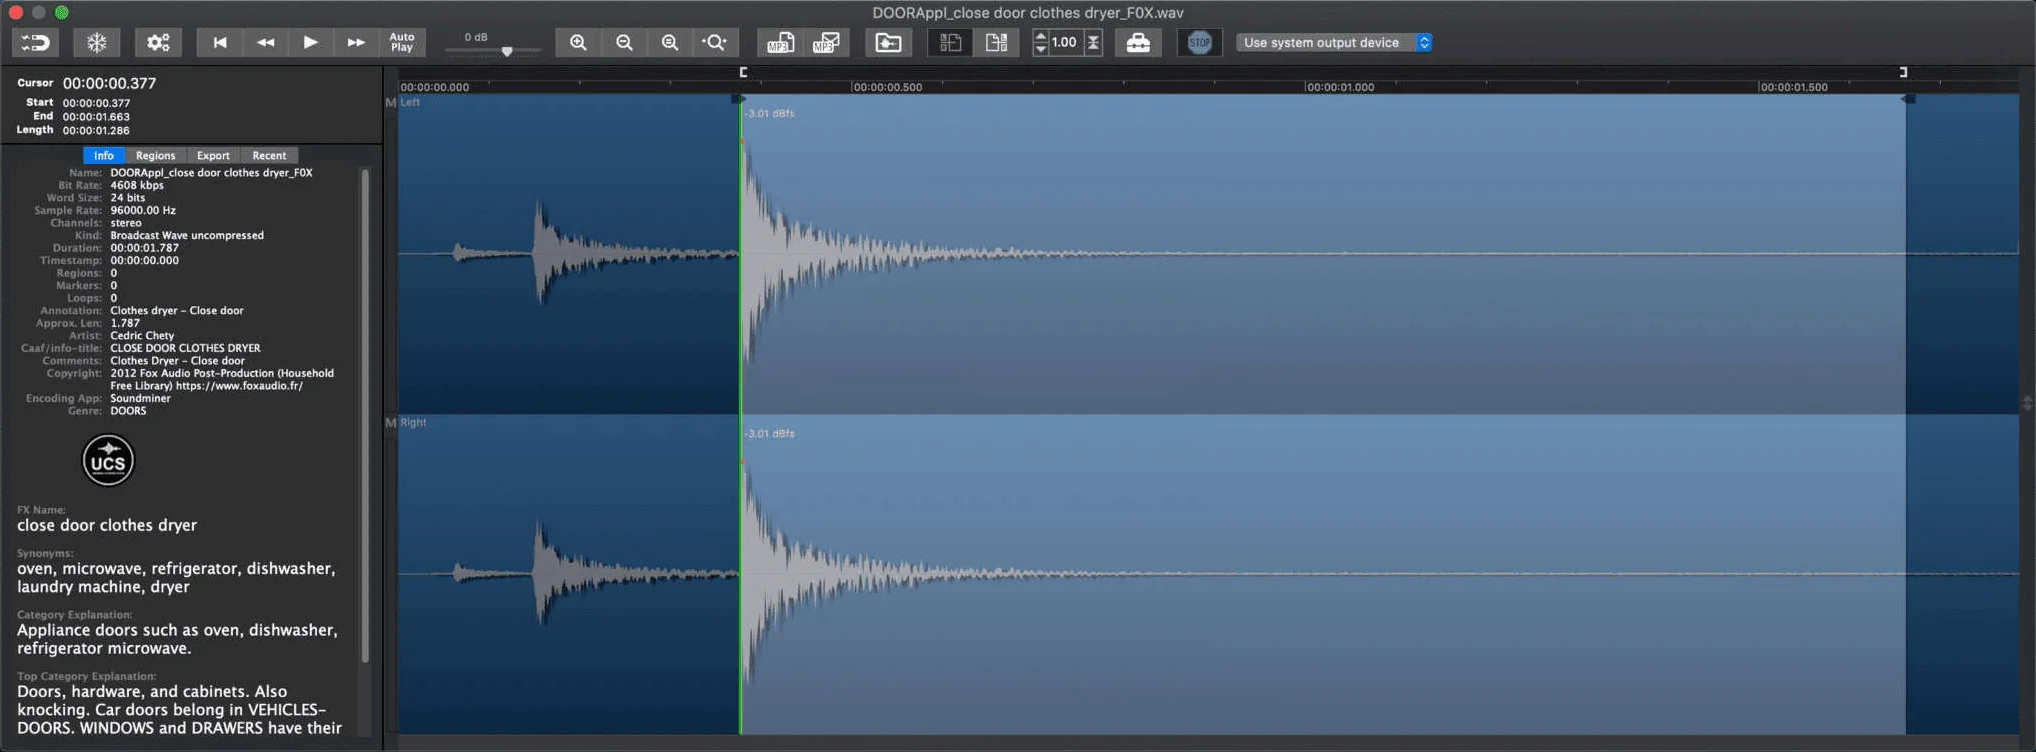Mute the Left channel with the M toggle

coord(390,102)
